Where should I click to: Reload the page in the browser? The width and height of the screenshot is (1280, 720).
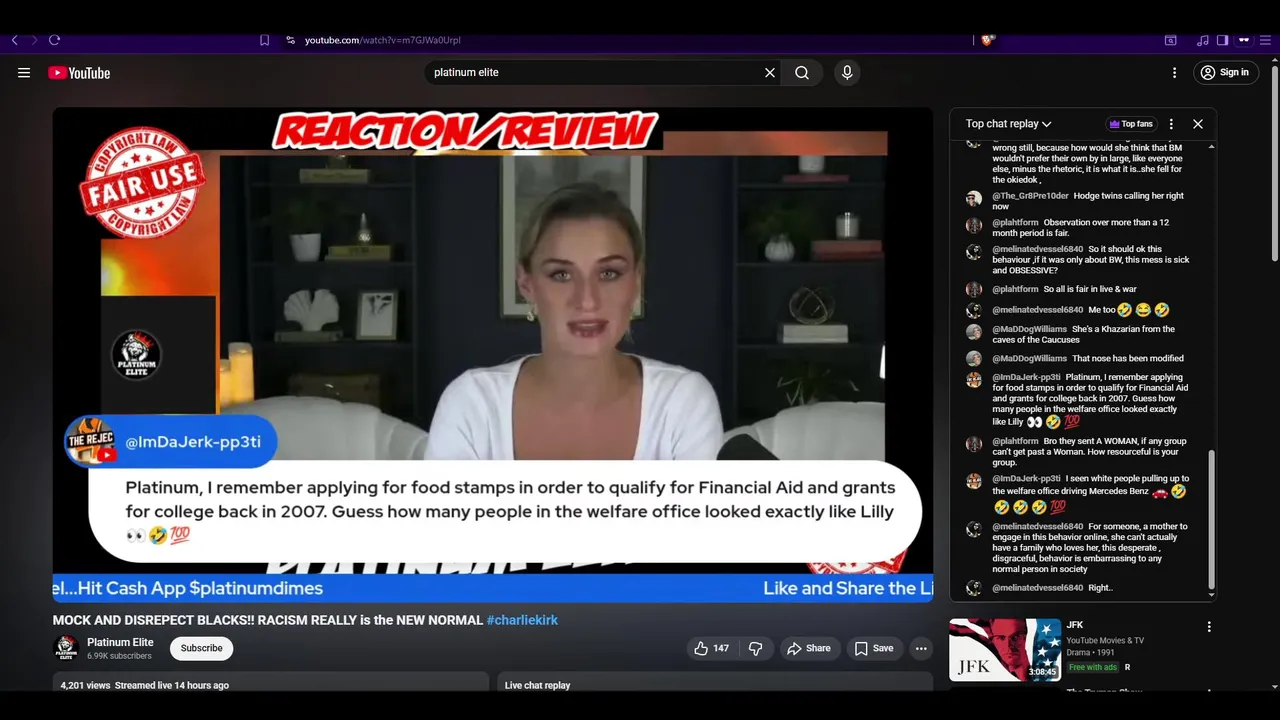coord(55,40)
